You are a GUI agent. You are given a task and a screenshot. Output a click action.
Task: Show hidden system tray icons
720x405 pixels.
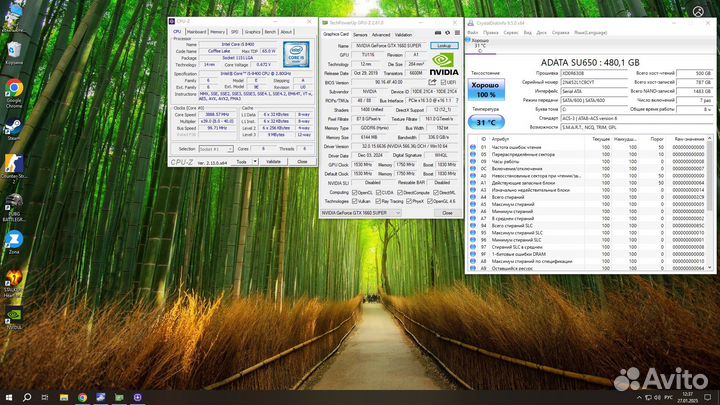pos(639,397)
